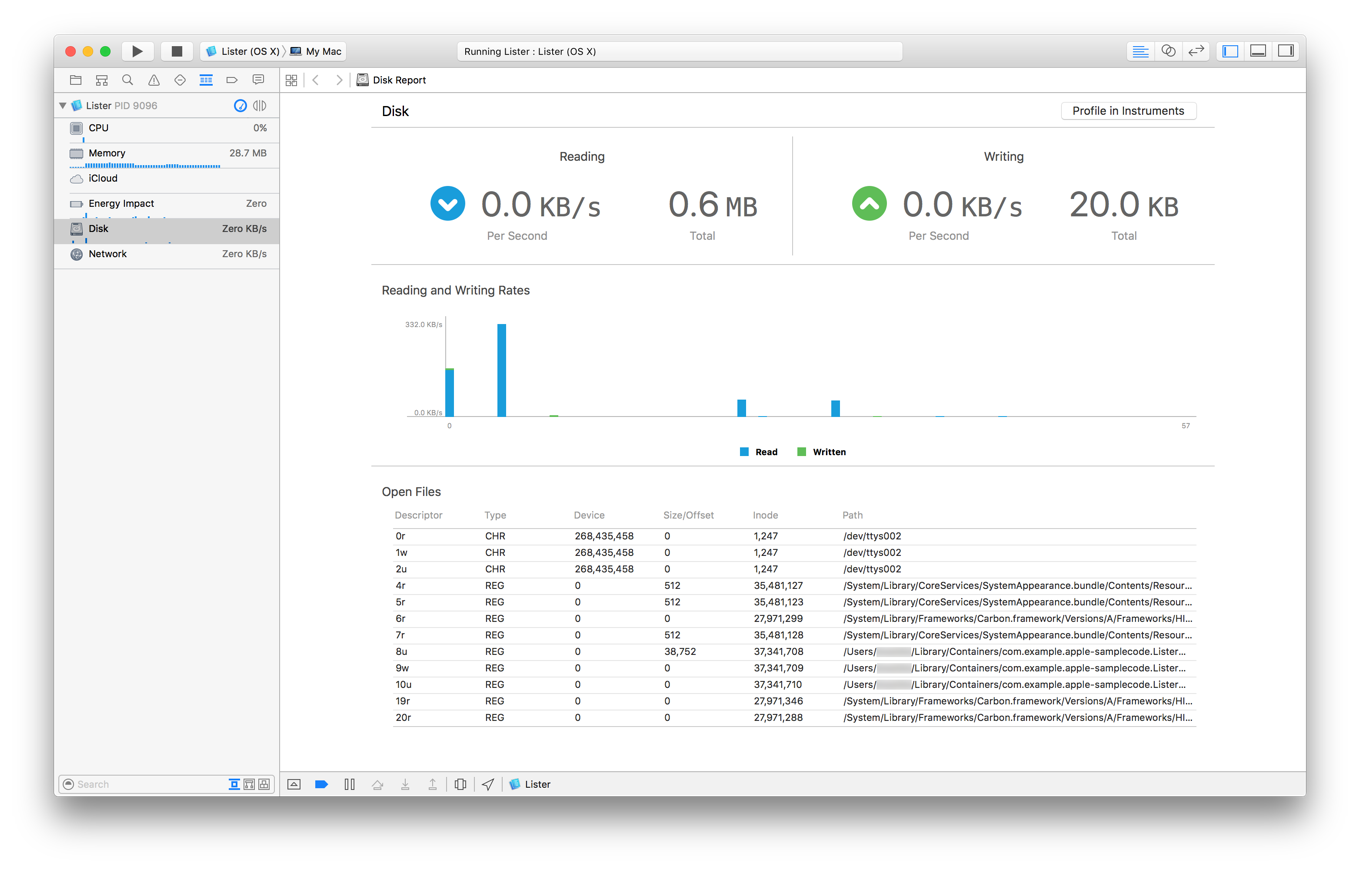
Task: Collapse the Lister PID 9096 disclosure triangle
Action: point(62,105)
